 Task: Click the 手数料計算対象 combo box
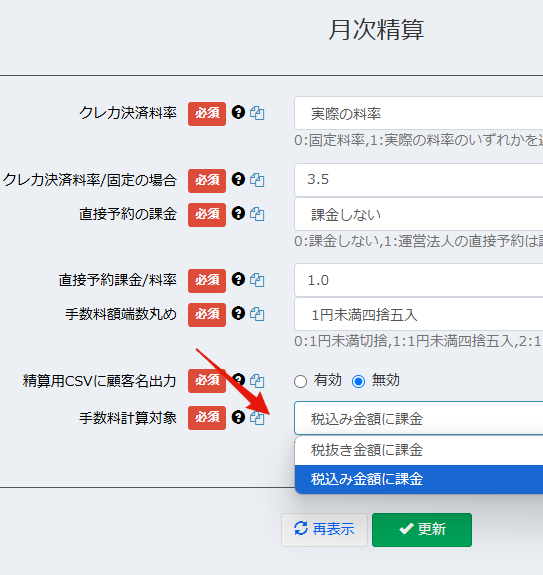pos(418,418)
